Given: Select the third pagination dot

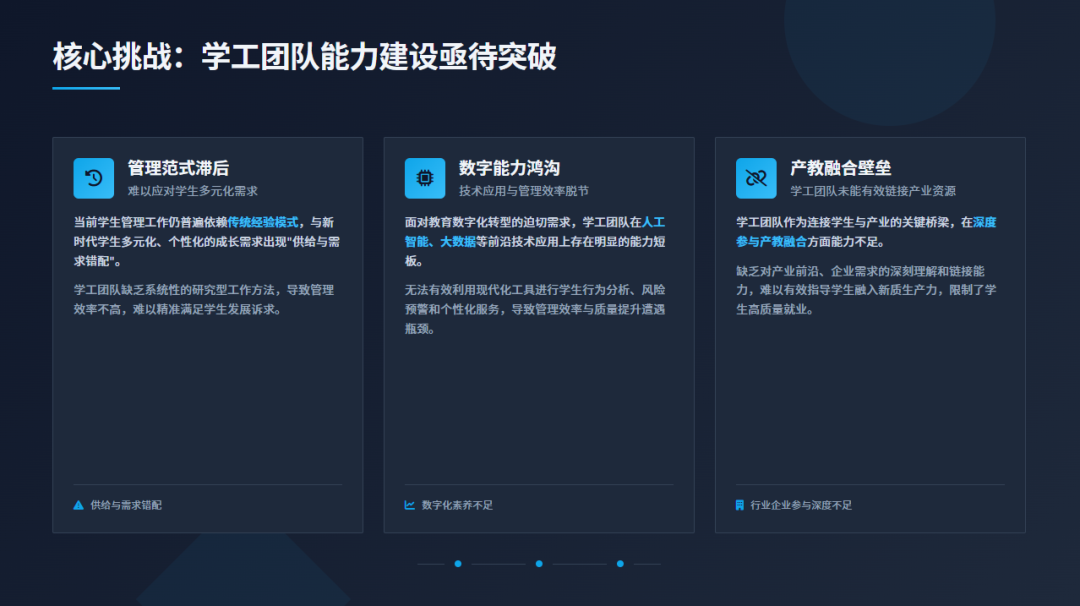Looking at the screenshot, I should pyautogui.click(x=621, y=564).
